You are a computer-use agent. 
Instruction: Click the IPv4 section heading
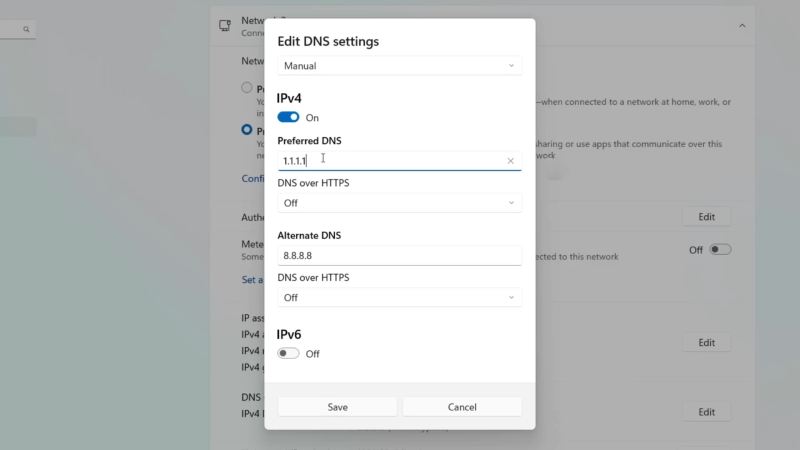(x=289, y=98)
